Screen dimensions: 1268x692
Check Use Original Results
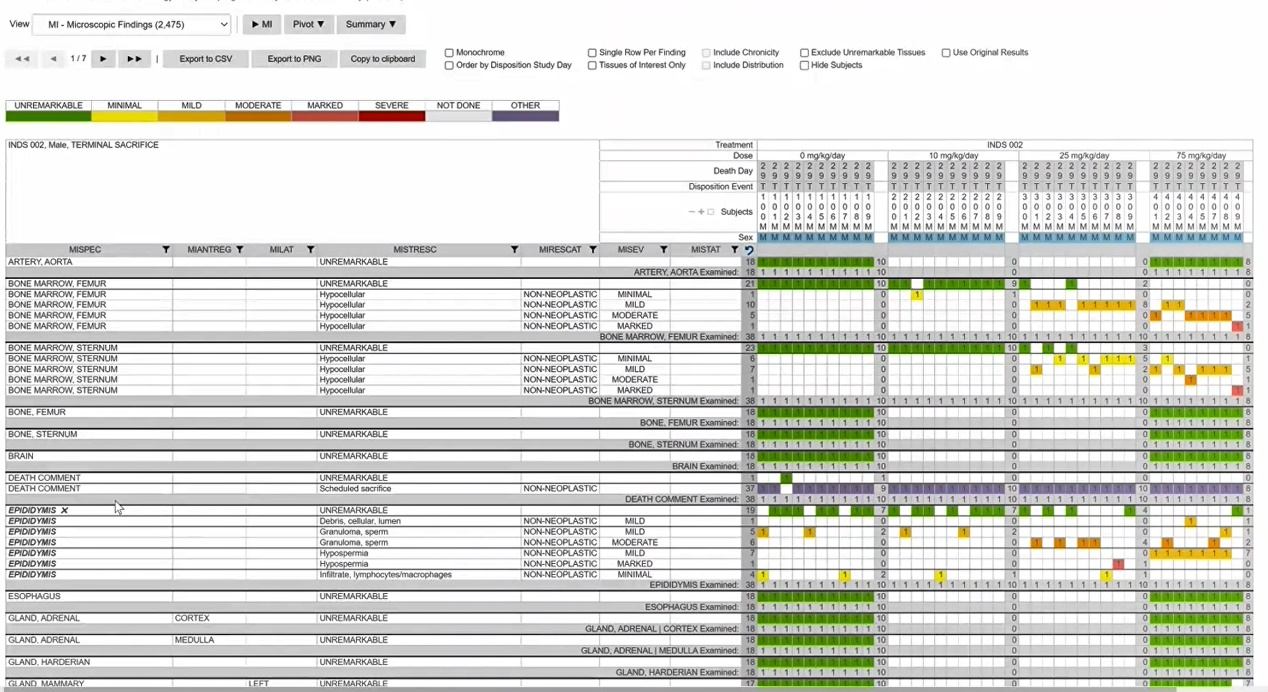click(x=946, y=53)
